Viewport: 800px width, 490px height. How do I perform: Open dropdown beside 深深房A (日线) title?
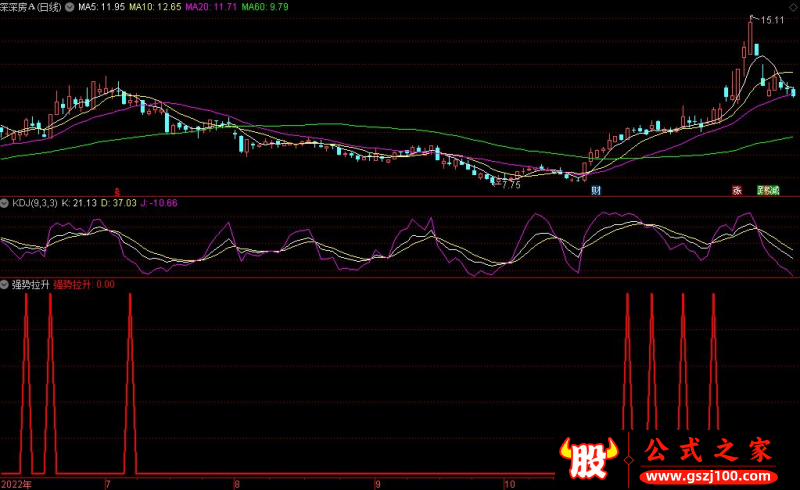(69, 6)
